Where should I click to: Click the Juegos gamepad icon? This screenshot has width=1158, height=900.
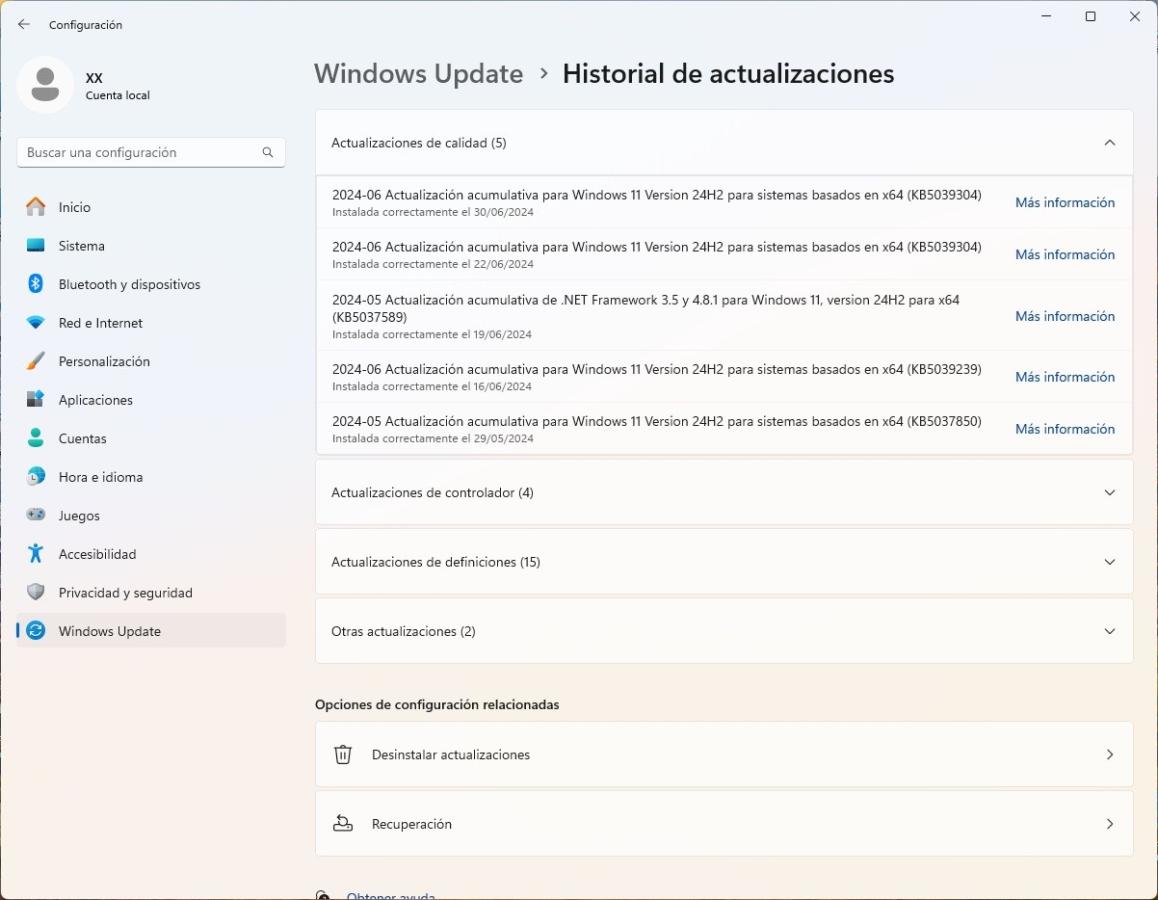point(35,515)
